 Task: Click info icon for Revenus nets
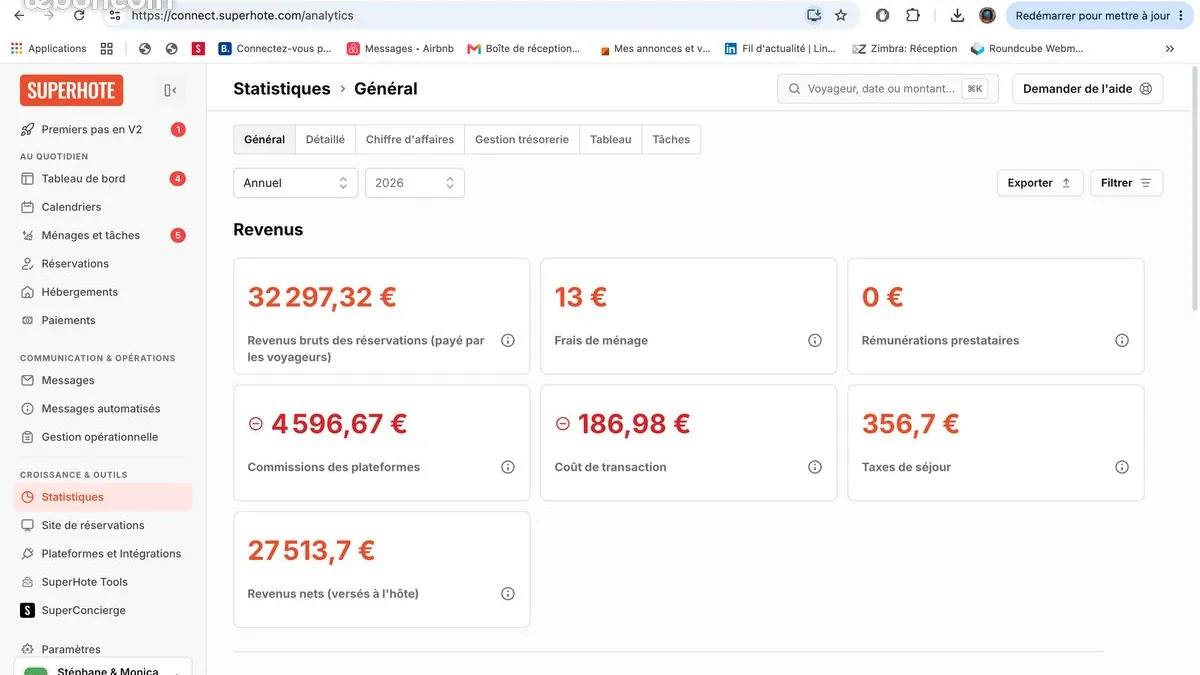(x=508, y=594)
